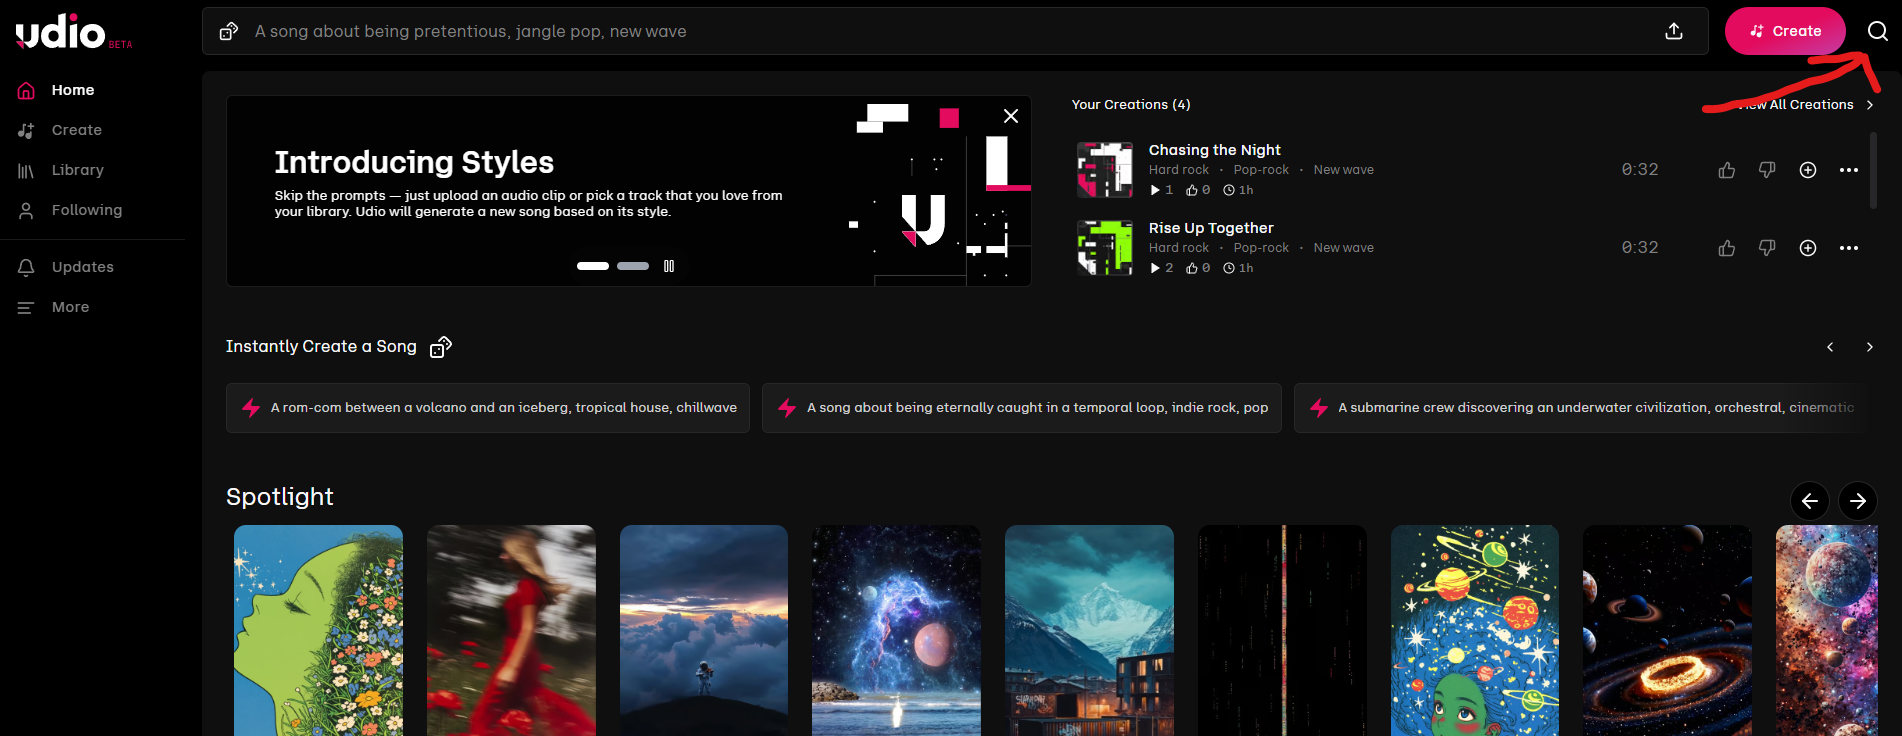Click the pink Create button
The image size is (1902, 736).
(1784, 31)
